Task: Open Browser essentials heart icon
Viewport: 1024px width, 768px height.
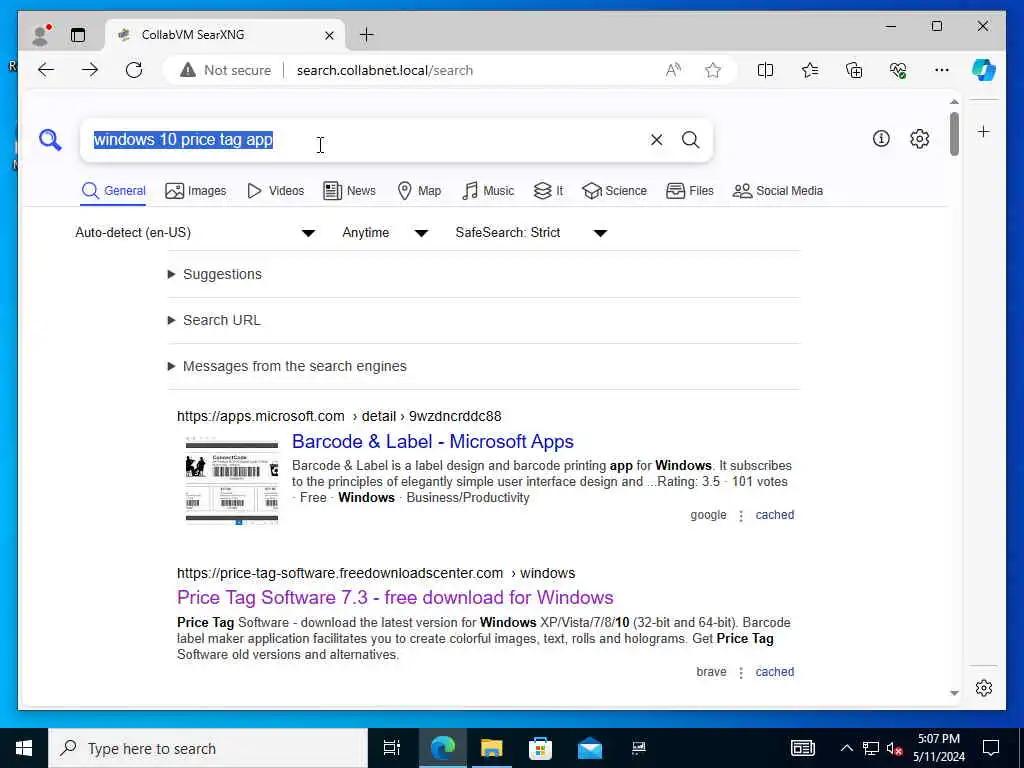Action: [x=898, y=70]
